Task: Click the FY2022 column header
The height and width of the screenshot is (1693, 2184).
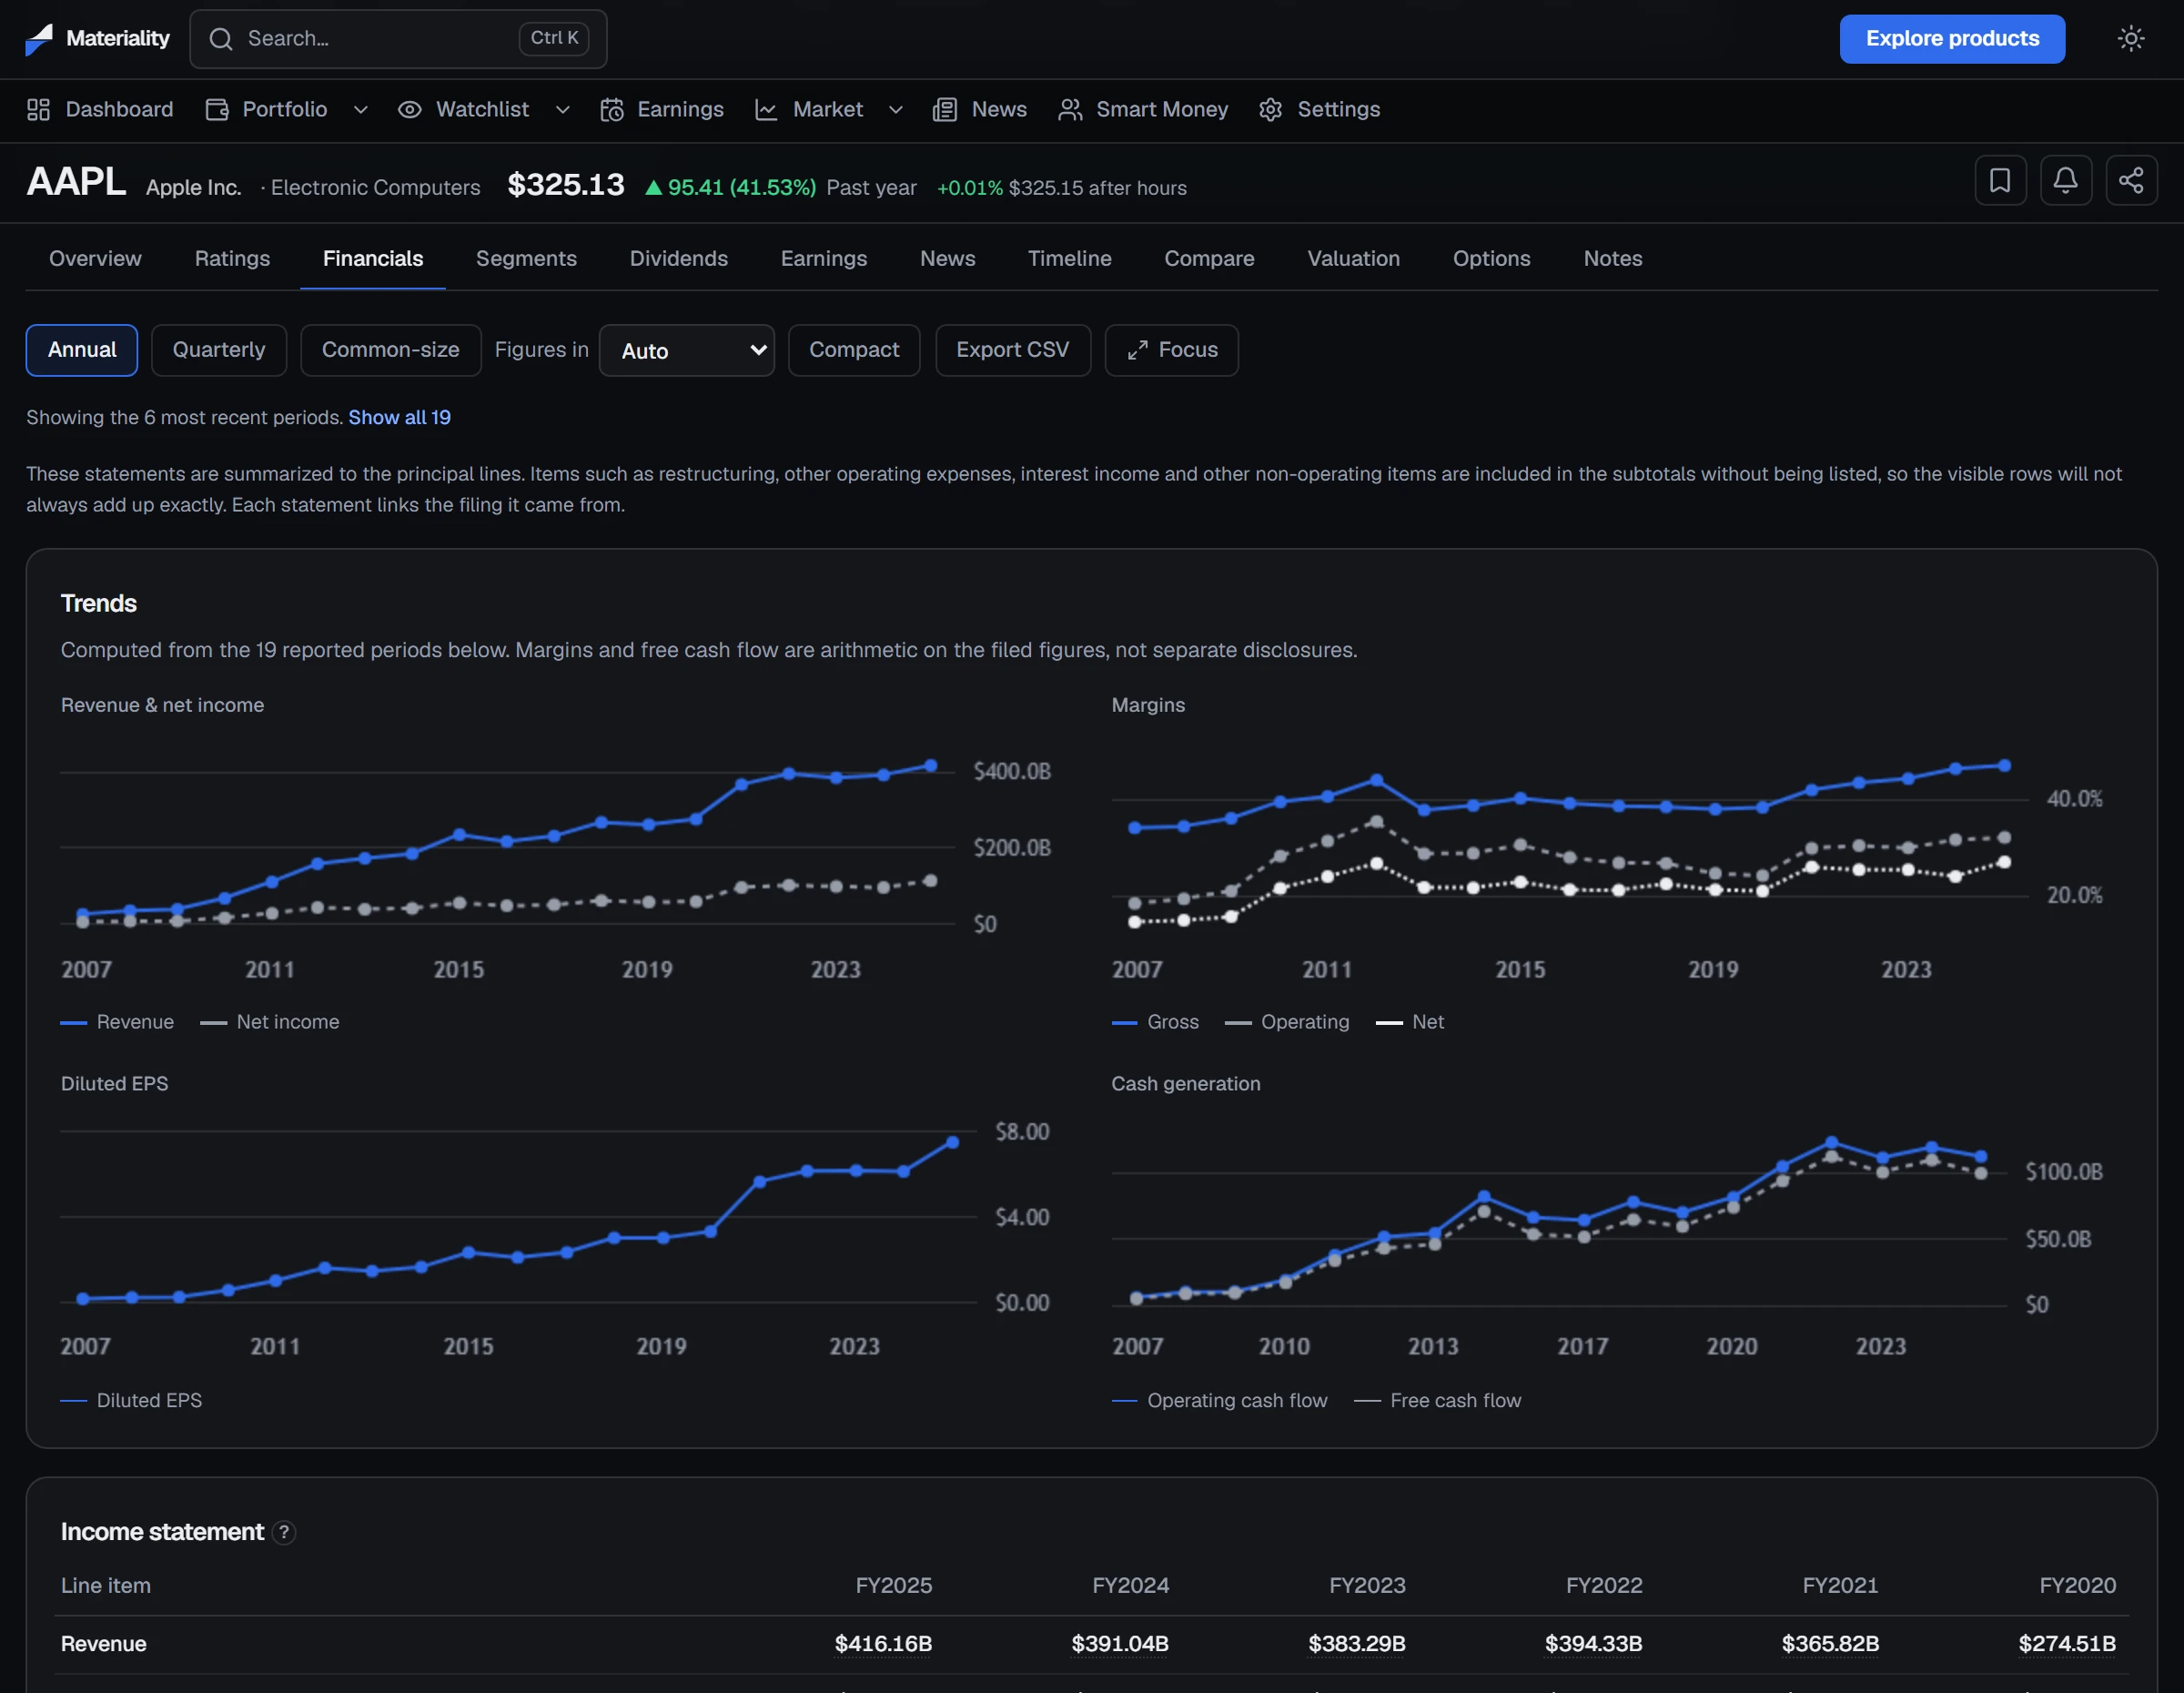Action: 1604,1585
